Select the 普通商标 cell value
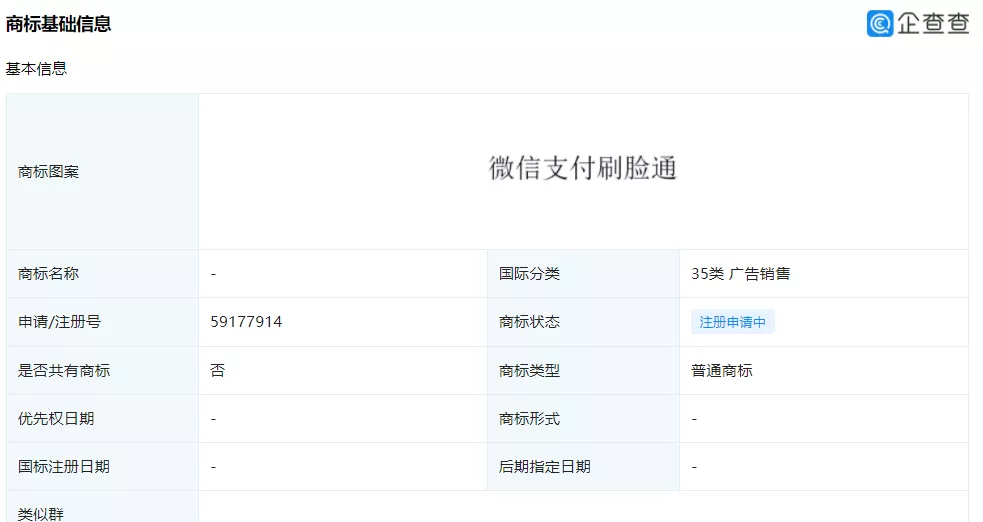The height and width of the screenshot is (522, 983). (x=722, y=370)
